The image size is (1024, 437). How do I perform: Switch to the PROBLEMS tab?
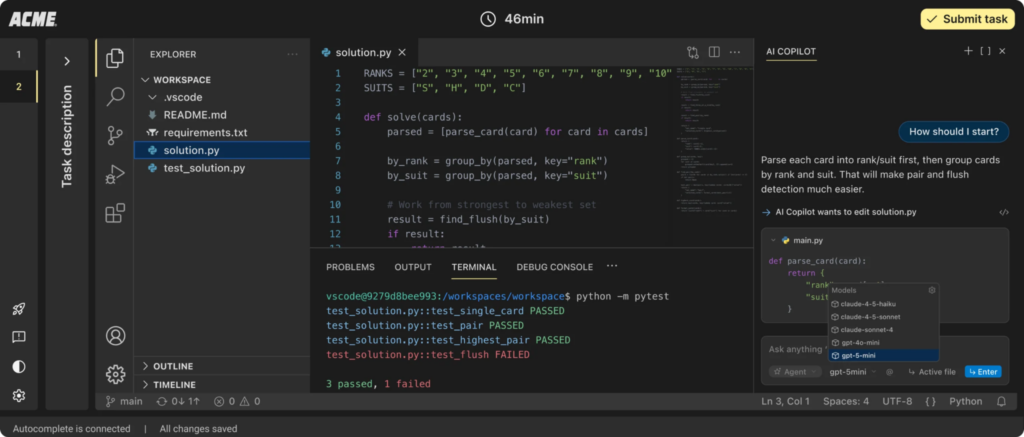(351, 267)
